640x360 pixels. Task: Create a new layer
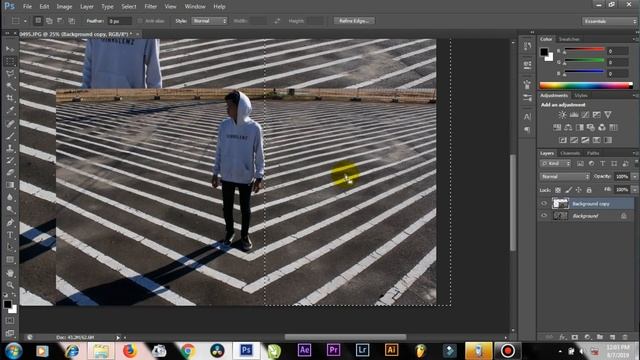(612, 337)
